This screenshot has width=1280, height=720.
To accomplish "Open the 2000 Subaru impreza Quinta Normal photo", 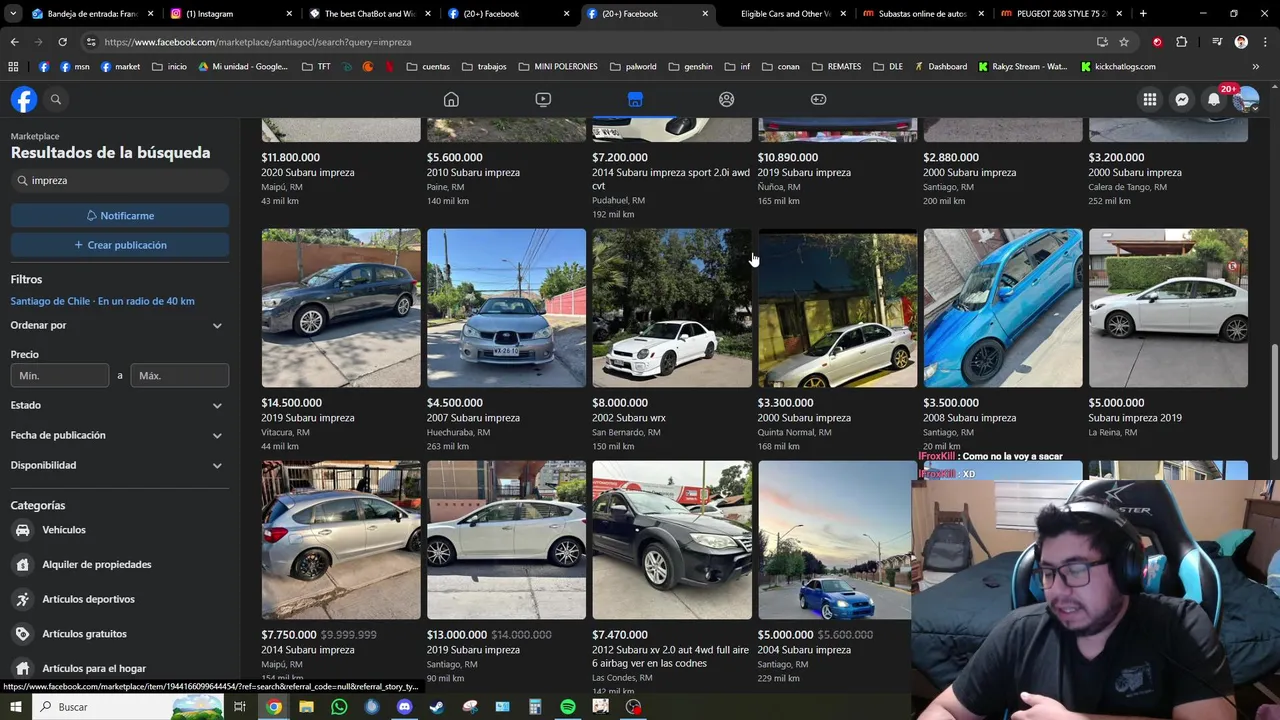I will pyautogui.click(x=837, y=308).
